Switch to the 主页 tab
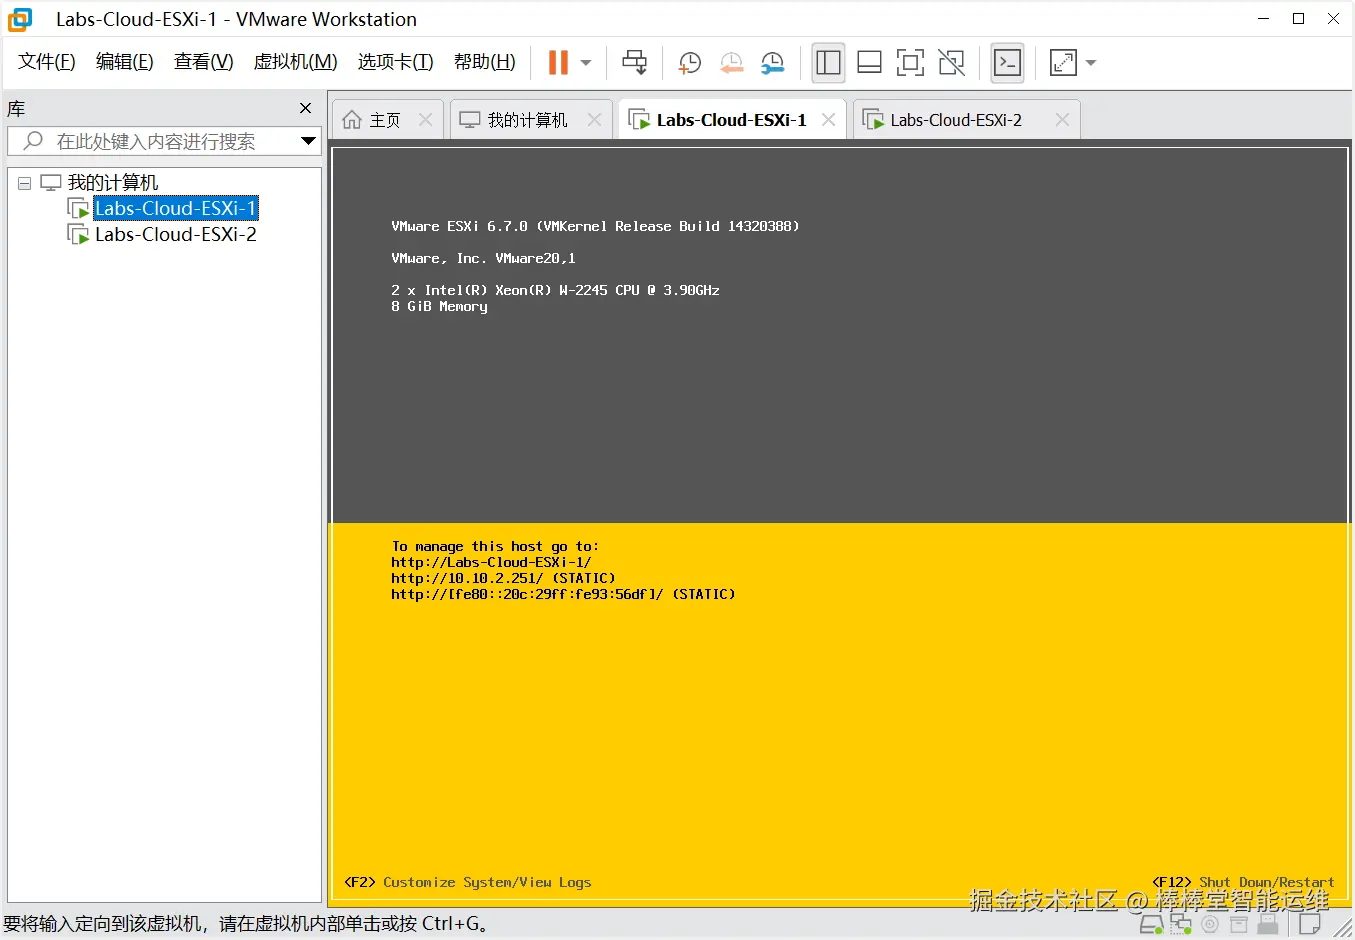 pos(385,120)
